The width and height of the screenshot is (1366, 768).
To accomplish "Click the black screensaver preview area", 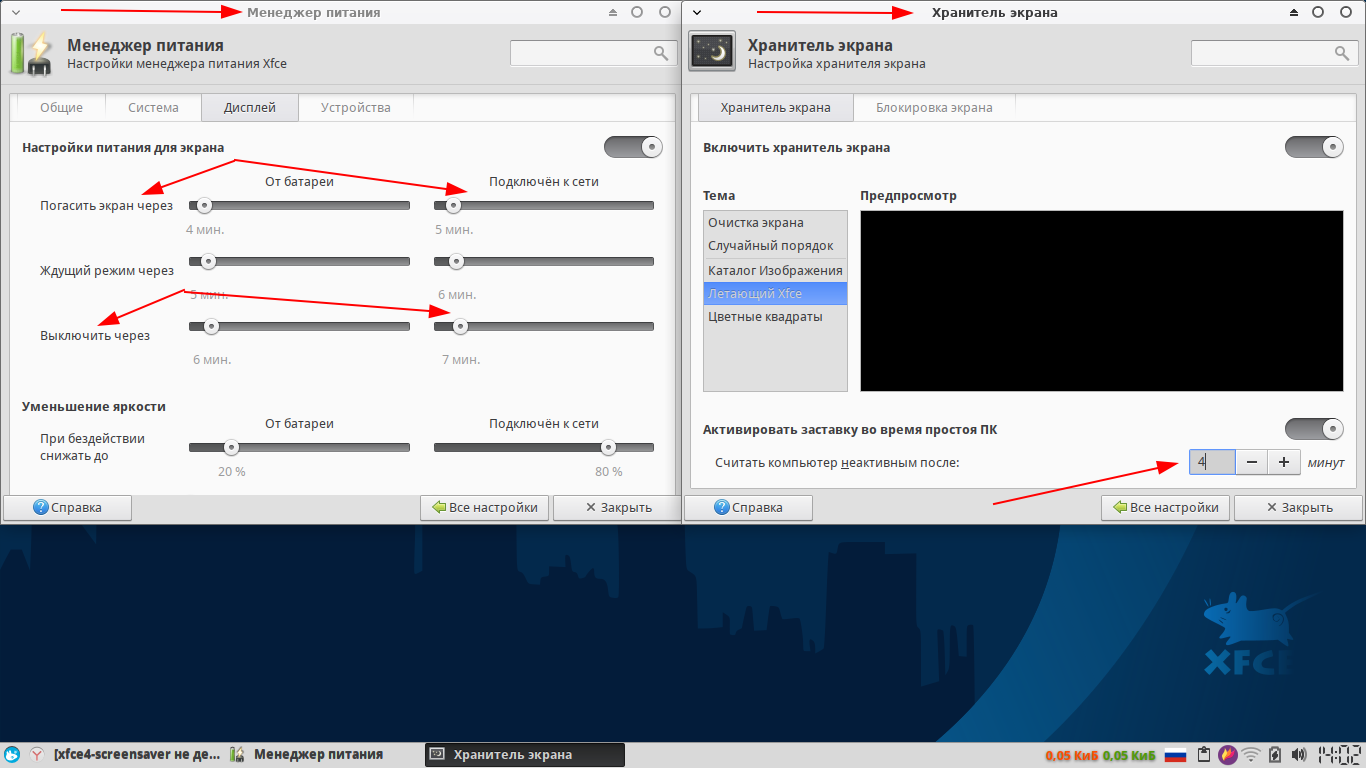I will 1101,301.
